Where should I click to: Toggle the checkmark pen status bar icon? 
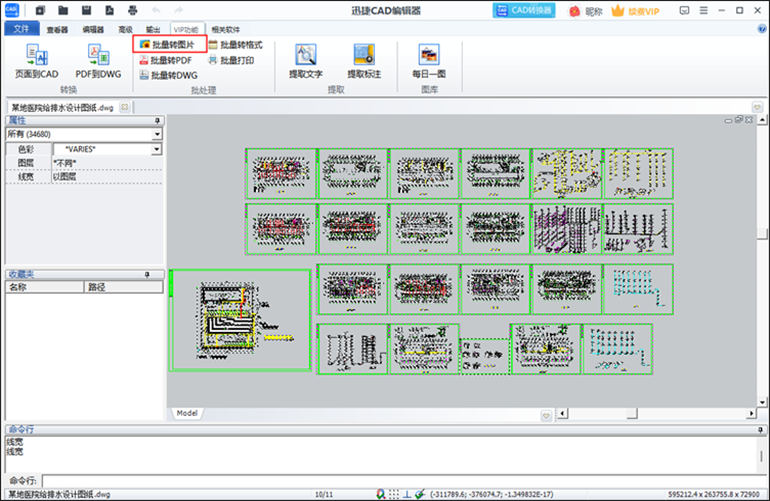pos(419,494)
